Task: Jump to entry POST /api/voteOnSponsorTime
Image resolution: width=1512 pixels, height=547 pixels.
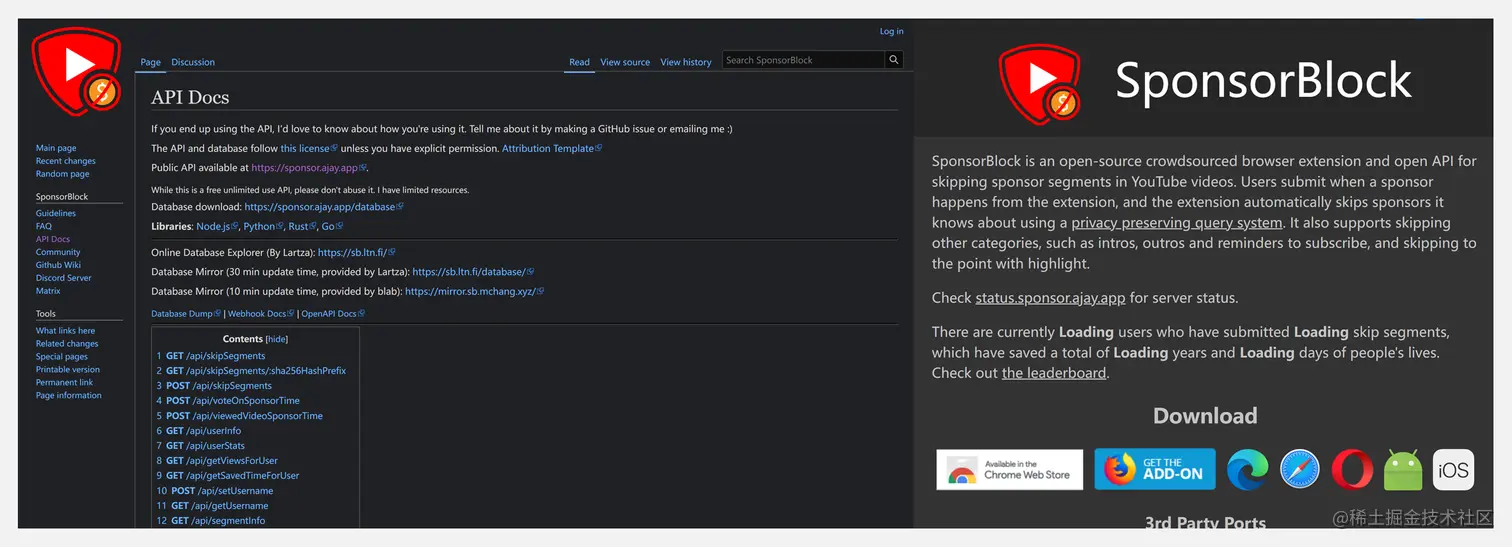Action: pyautogui.click(x=228, y=401)
